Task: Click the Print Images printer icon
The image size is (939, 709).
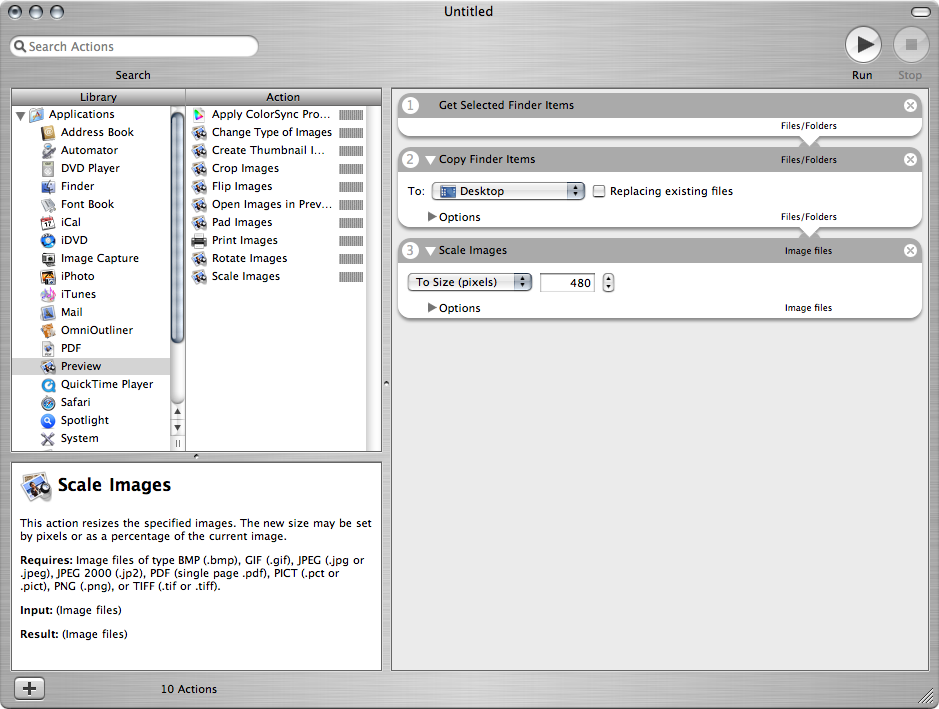Action: (199, 241)
